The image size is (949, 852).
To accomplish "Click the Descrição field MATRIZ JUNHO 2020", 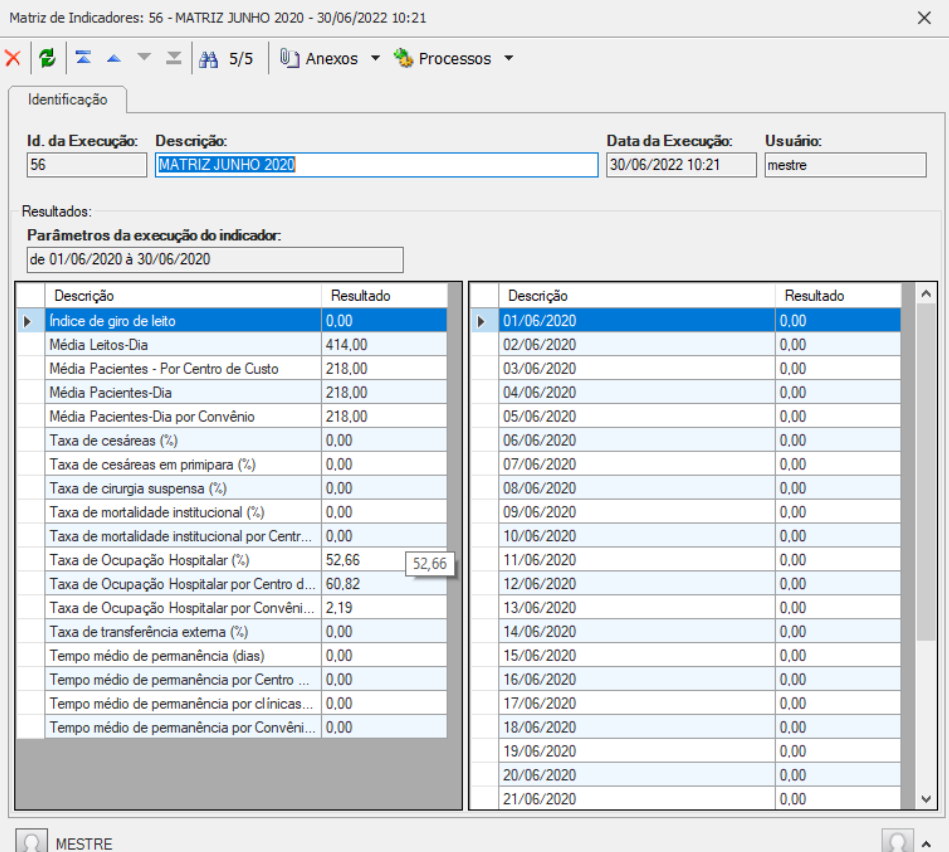I will [x=376, y=165].
